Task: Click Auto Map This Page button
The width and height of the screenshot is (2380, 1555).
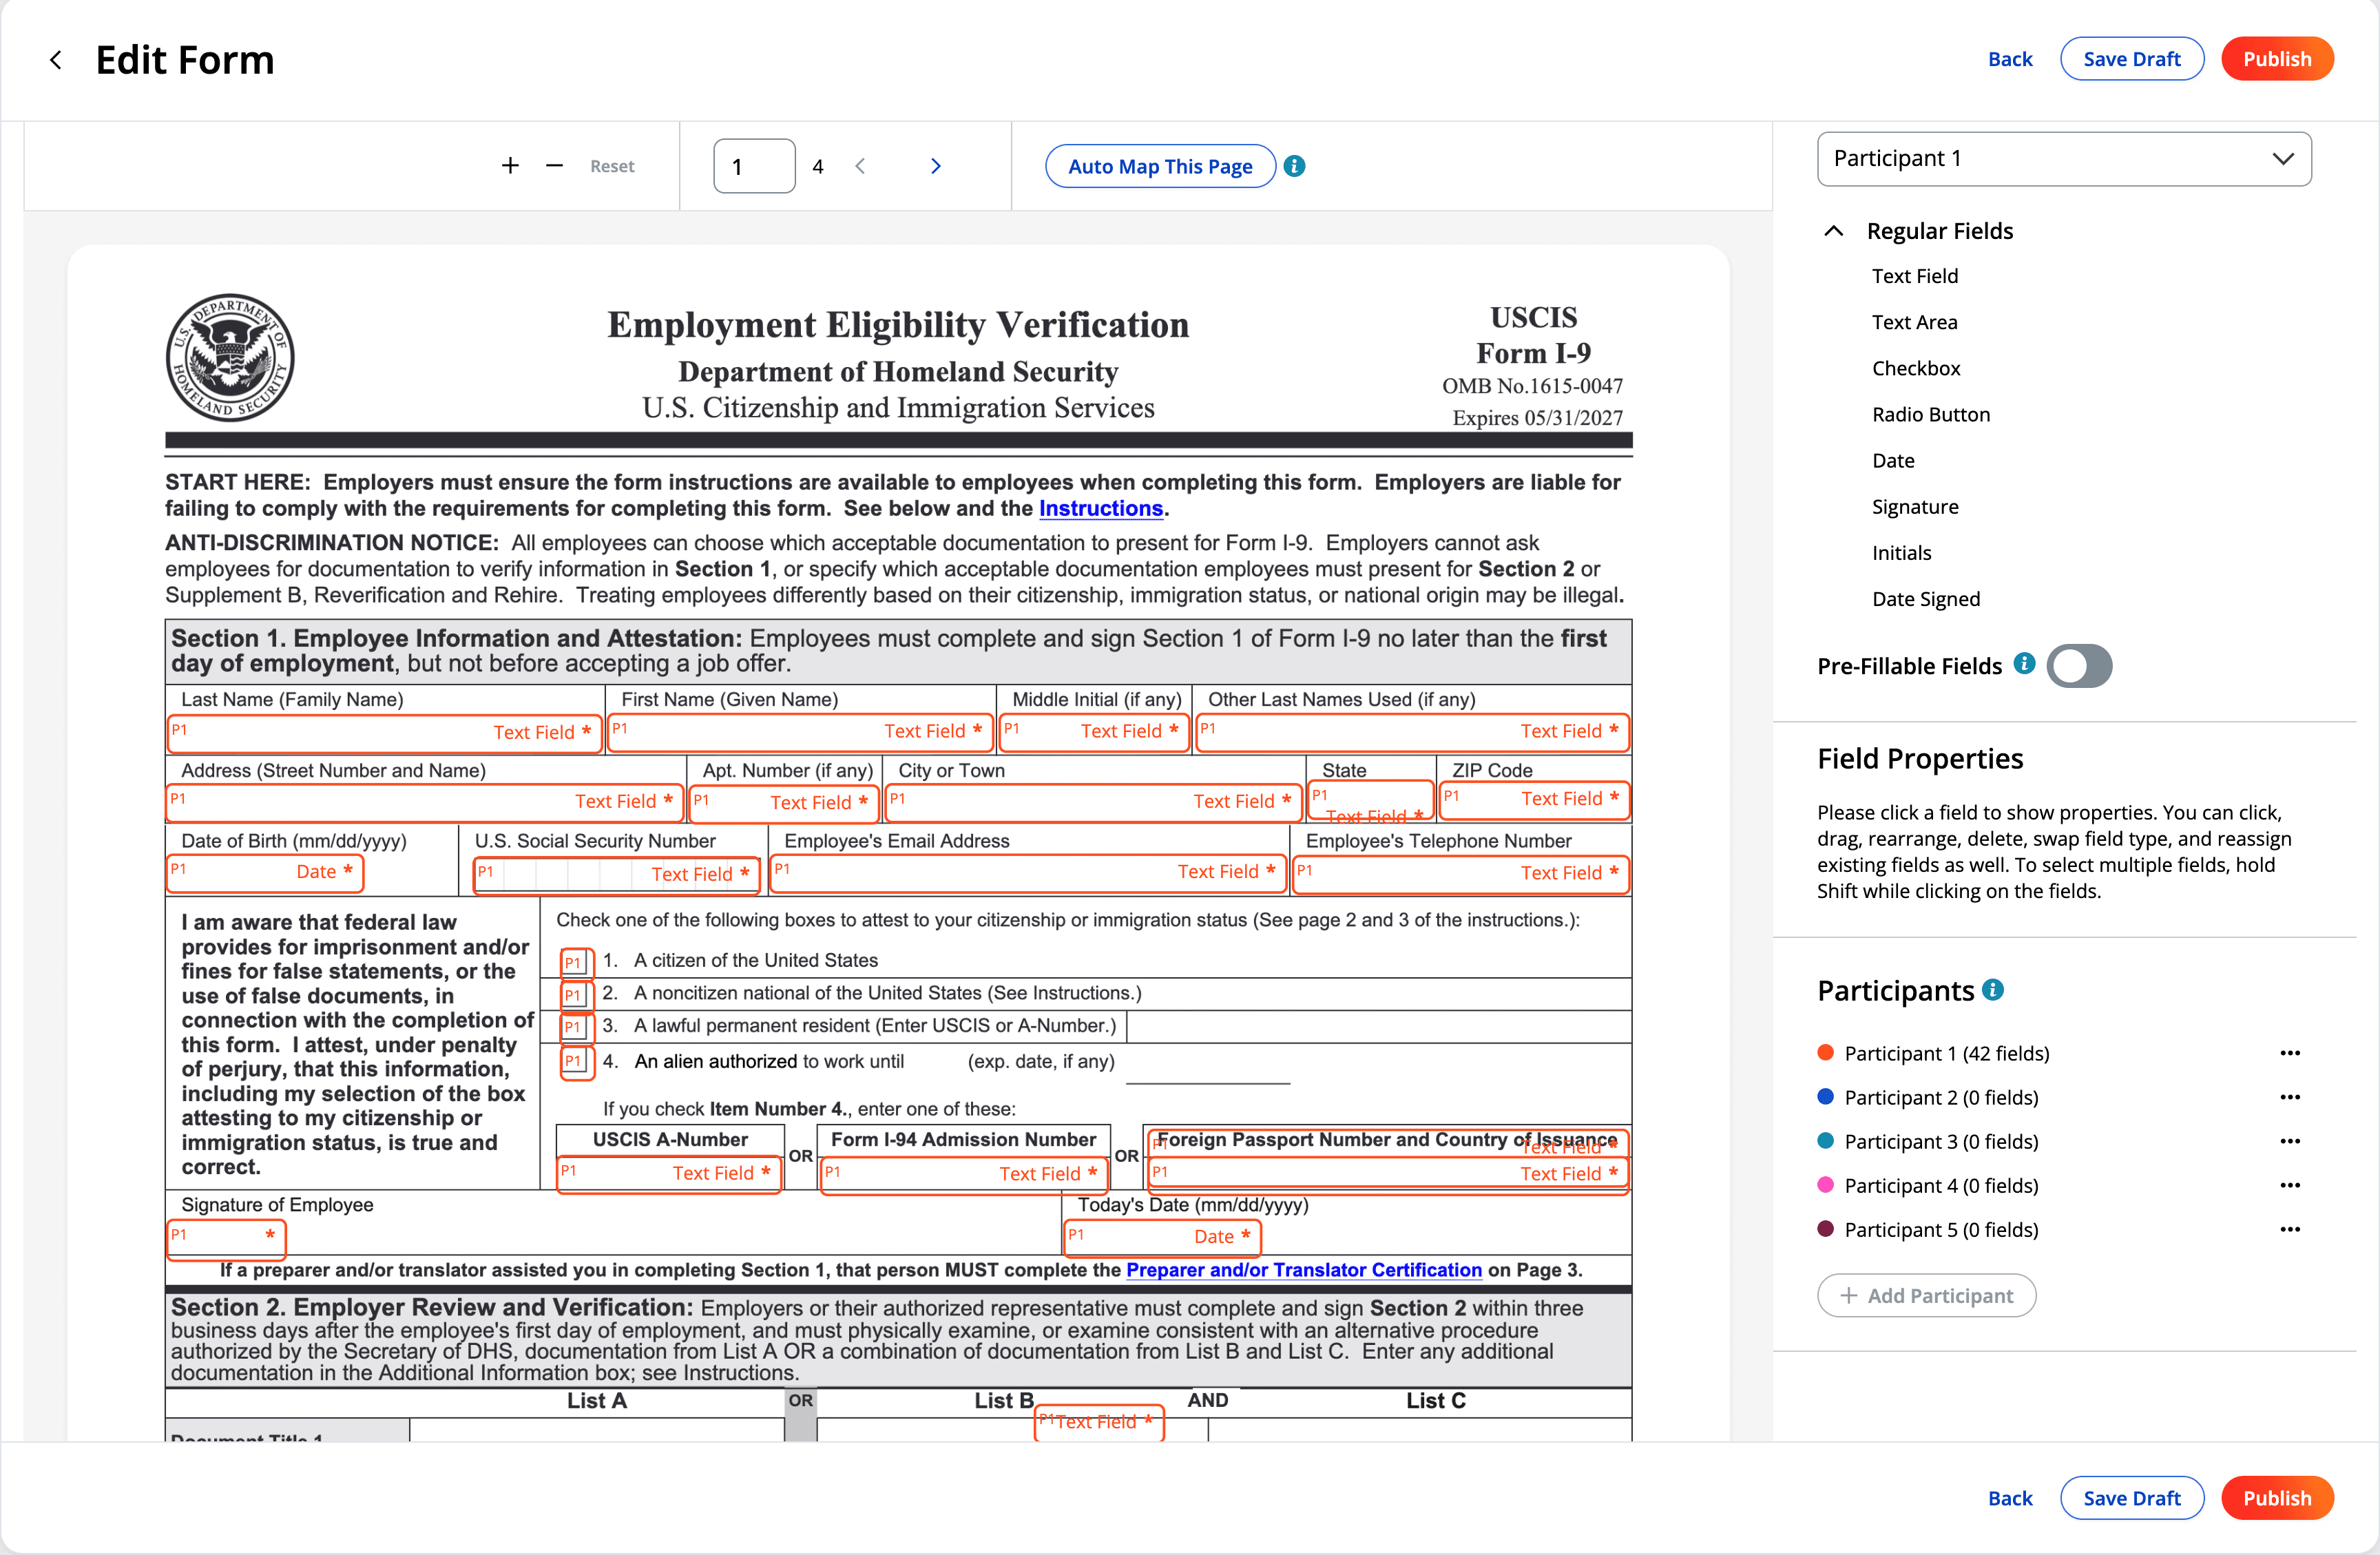Action: 1159,166
